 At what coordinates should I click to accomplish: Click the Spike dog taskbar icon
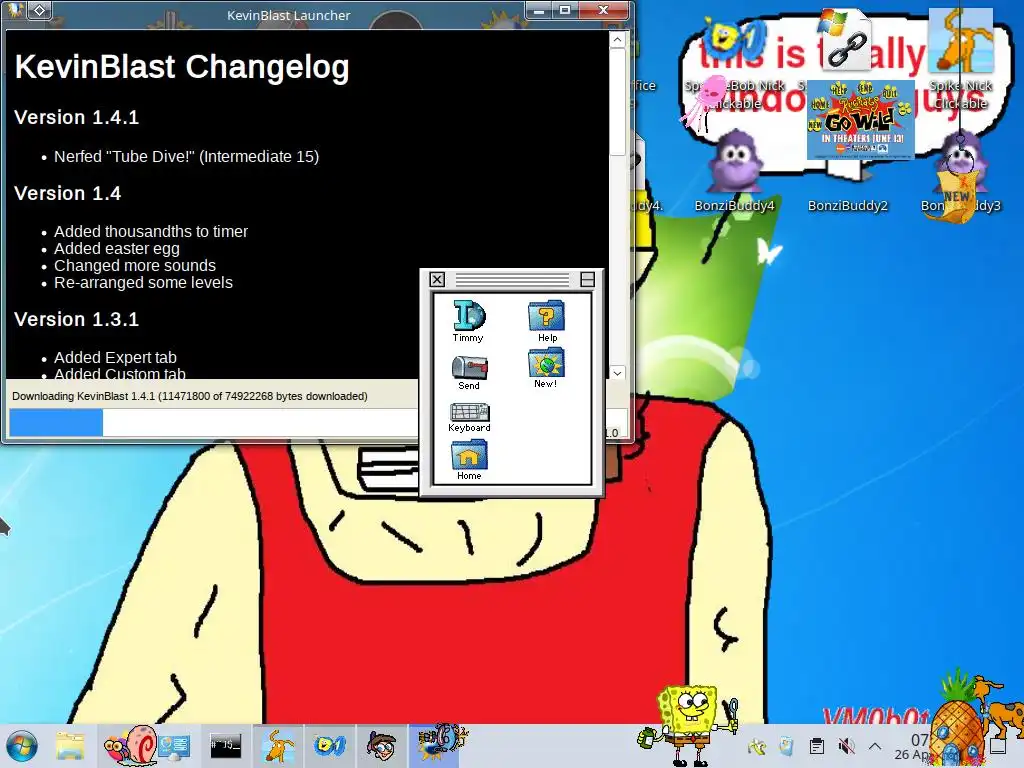[278, 745]
